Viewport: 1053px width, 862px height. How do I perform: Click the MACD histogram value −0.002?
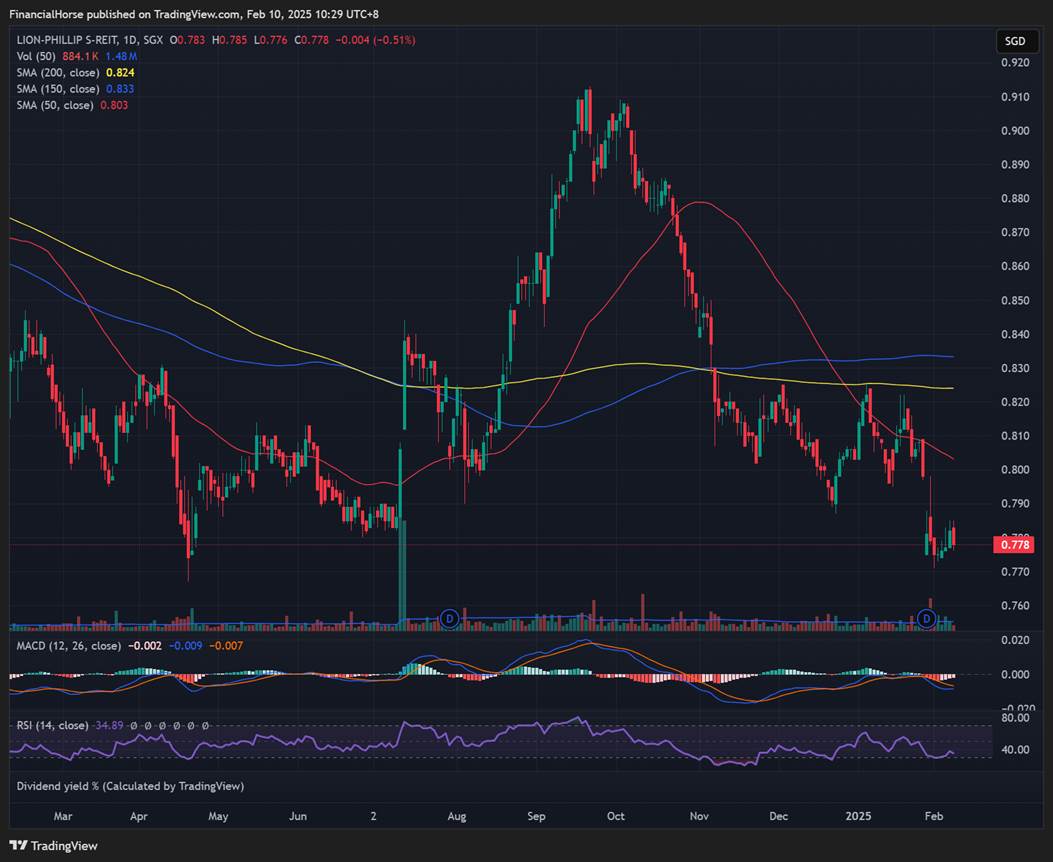click(144, 646)
